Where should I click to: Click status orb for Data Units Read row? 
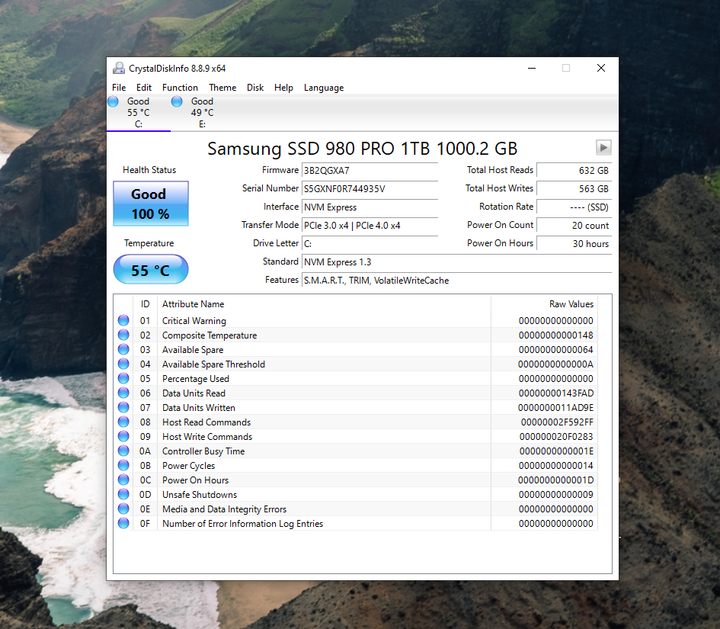click(124, 393)
